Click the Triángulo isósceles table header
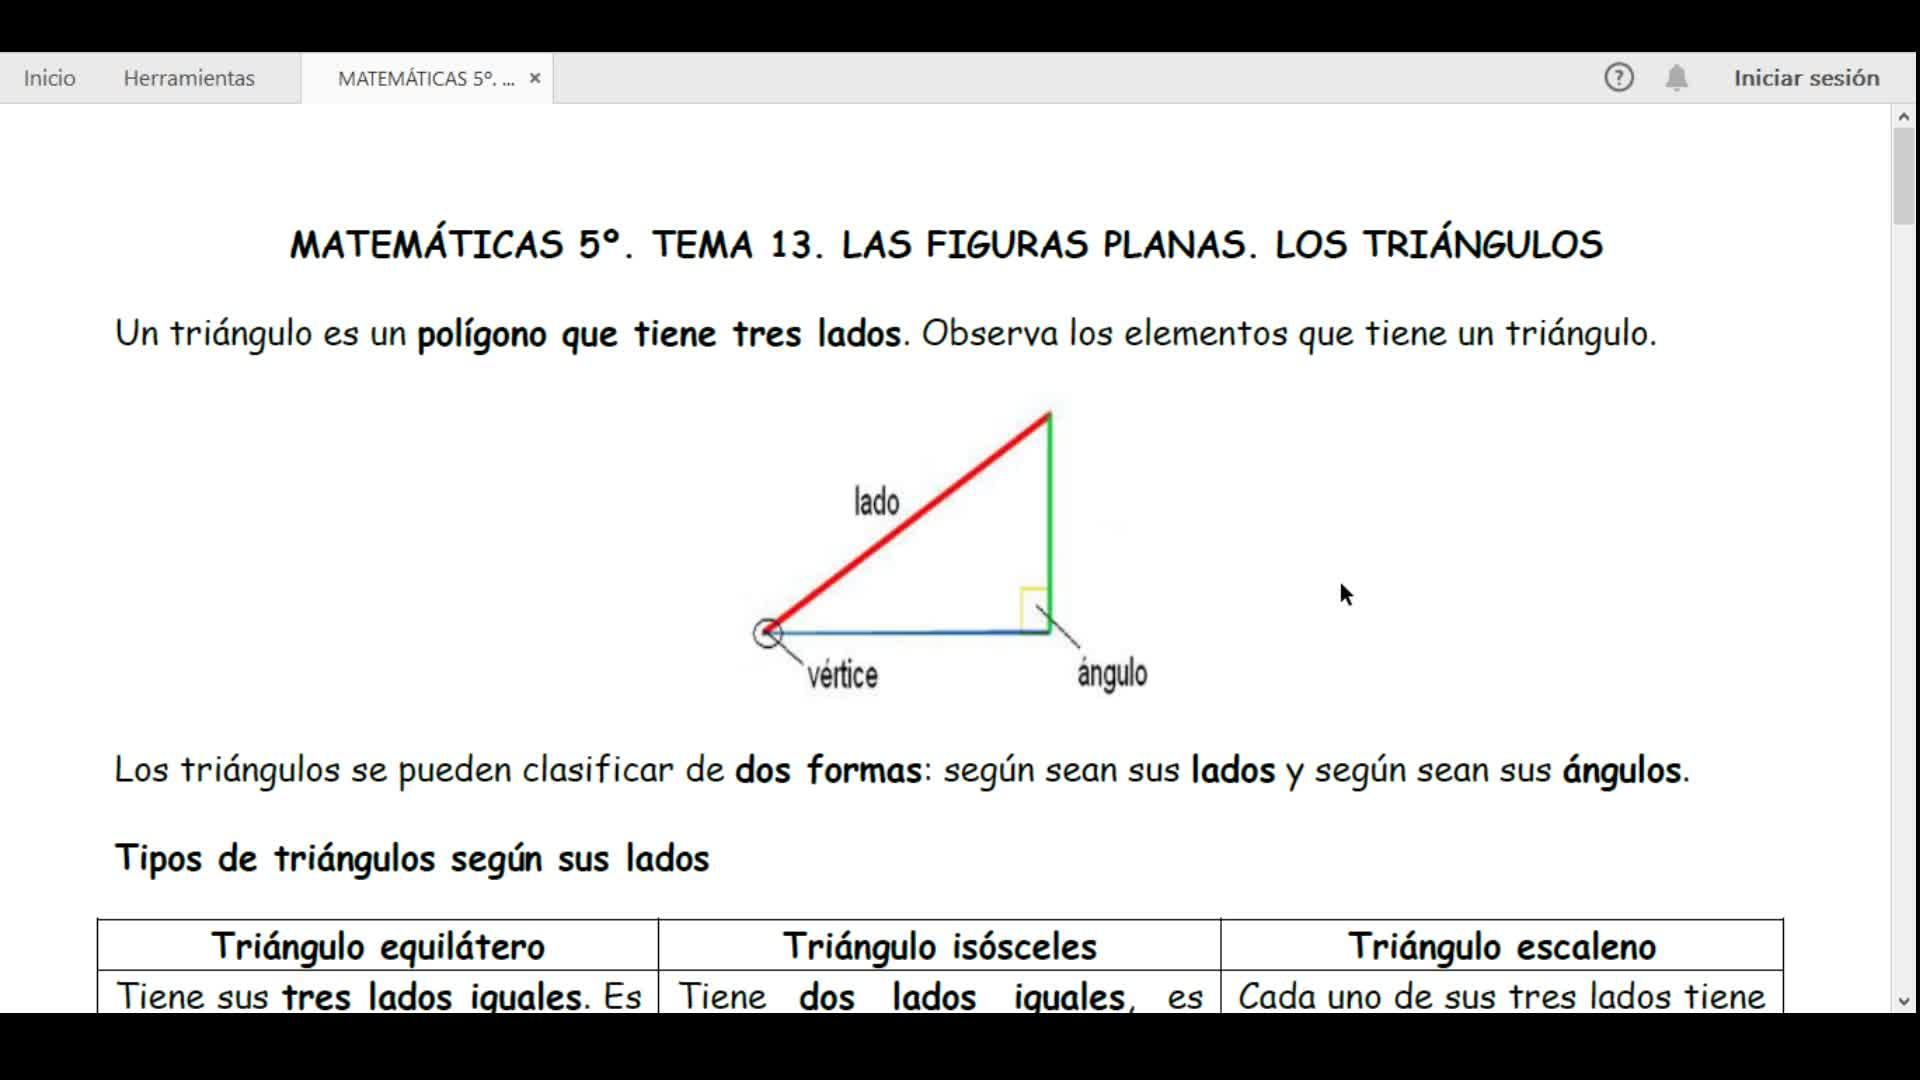Screen dimensions: 1920x1080 pyautogui.click(x=939, y=946)
